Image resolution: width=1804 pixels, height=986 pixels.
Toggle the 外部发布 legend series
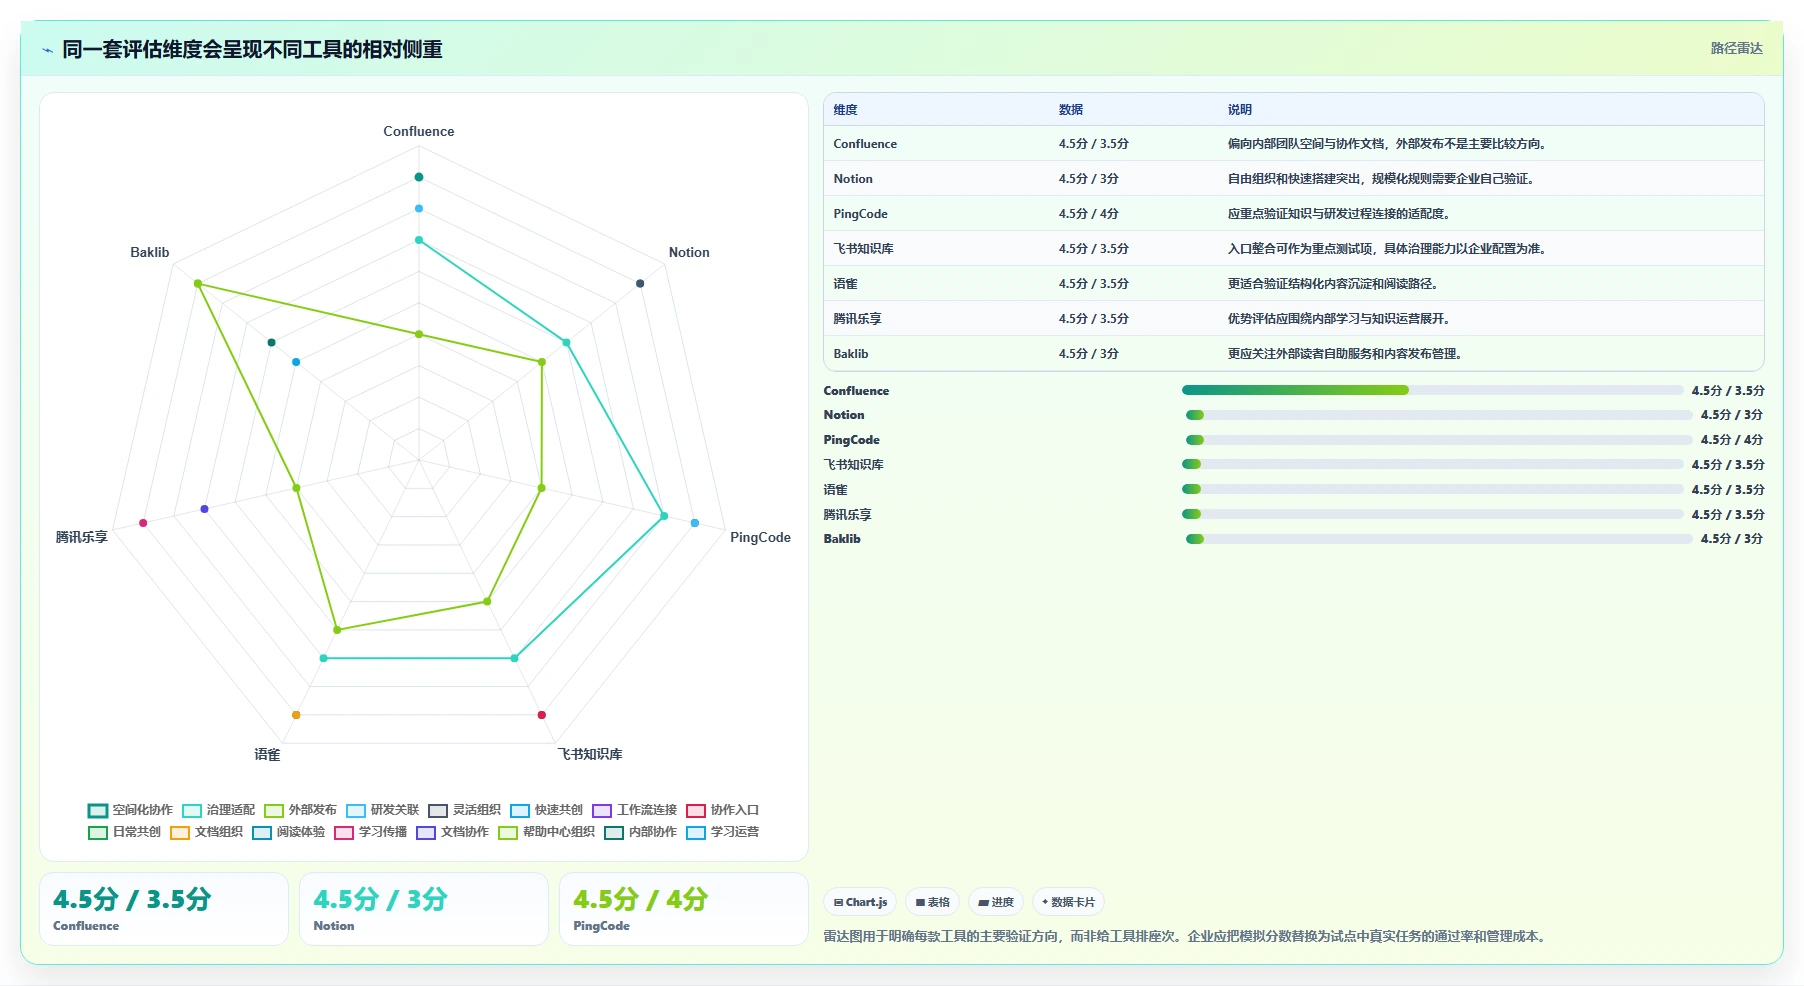click(300, 810)
